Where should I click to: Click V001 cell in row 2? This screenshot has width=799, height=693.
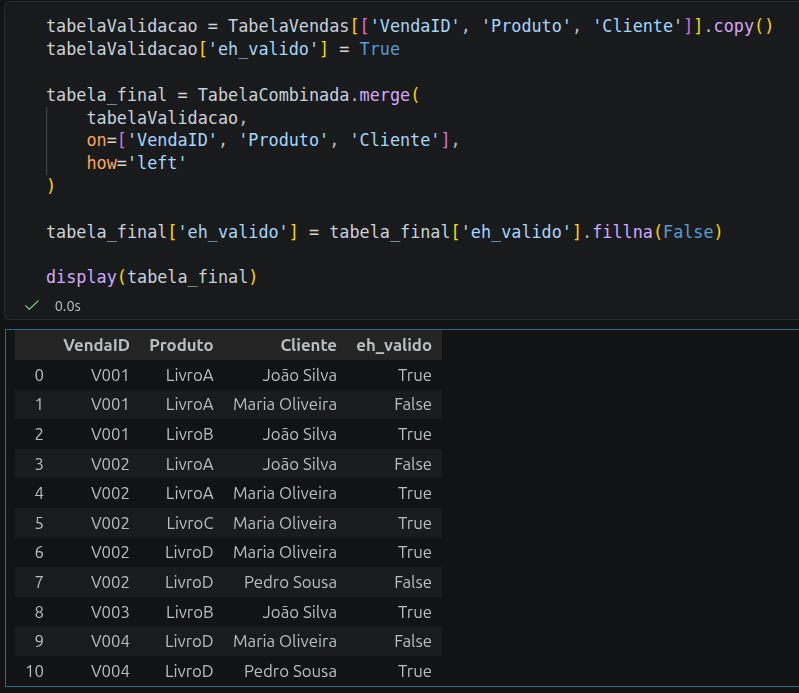point(110,434)
